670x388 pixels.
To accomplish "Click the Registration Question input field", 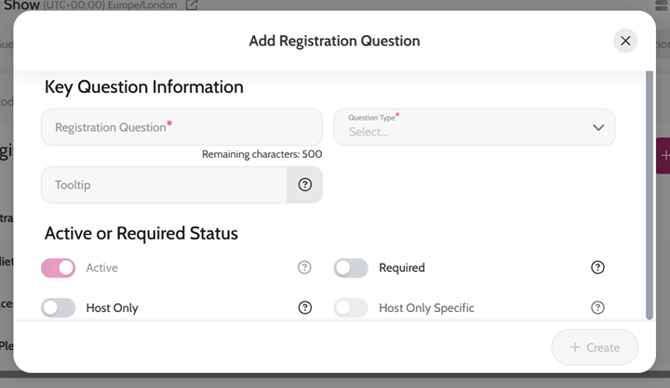I will point(182,127).
